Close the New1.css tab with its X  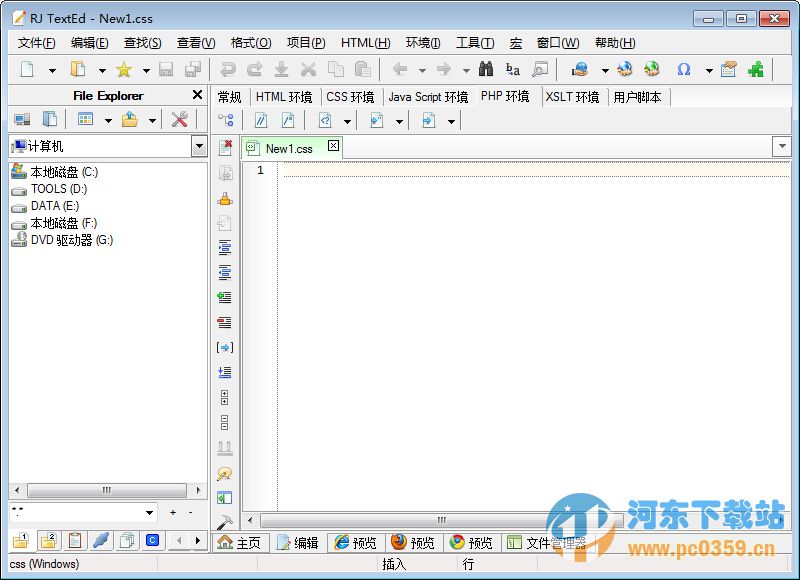333,145
